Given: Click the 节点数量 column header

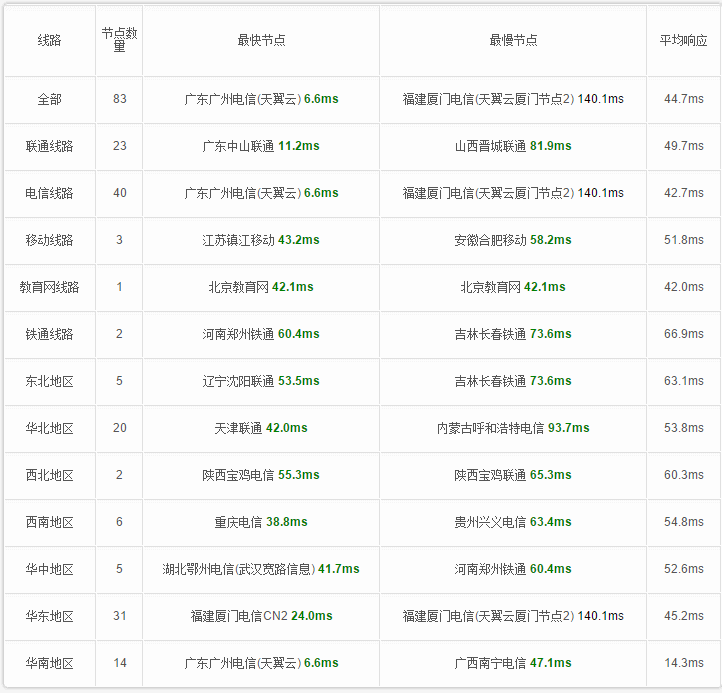Looking at the screenshot, I should (x=119, y=40).
